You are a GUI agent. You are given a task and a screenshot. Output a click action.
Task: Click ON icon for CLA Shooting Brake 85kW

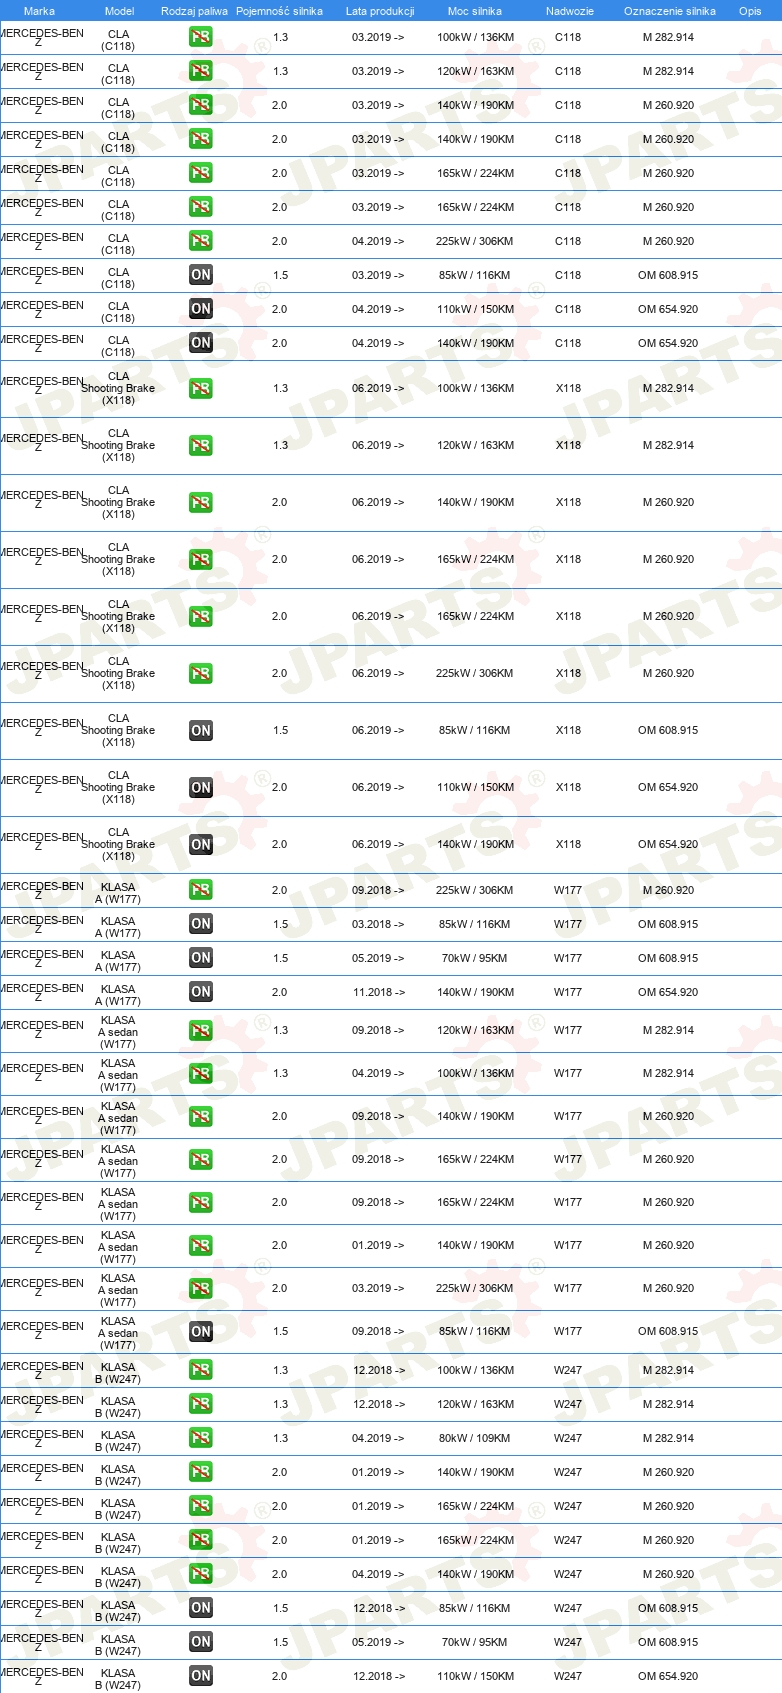[x=201, y=731]
